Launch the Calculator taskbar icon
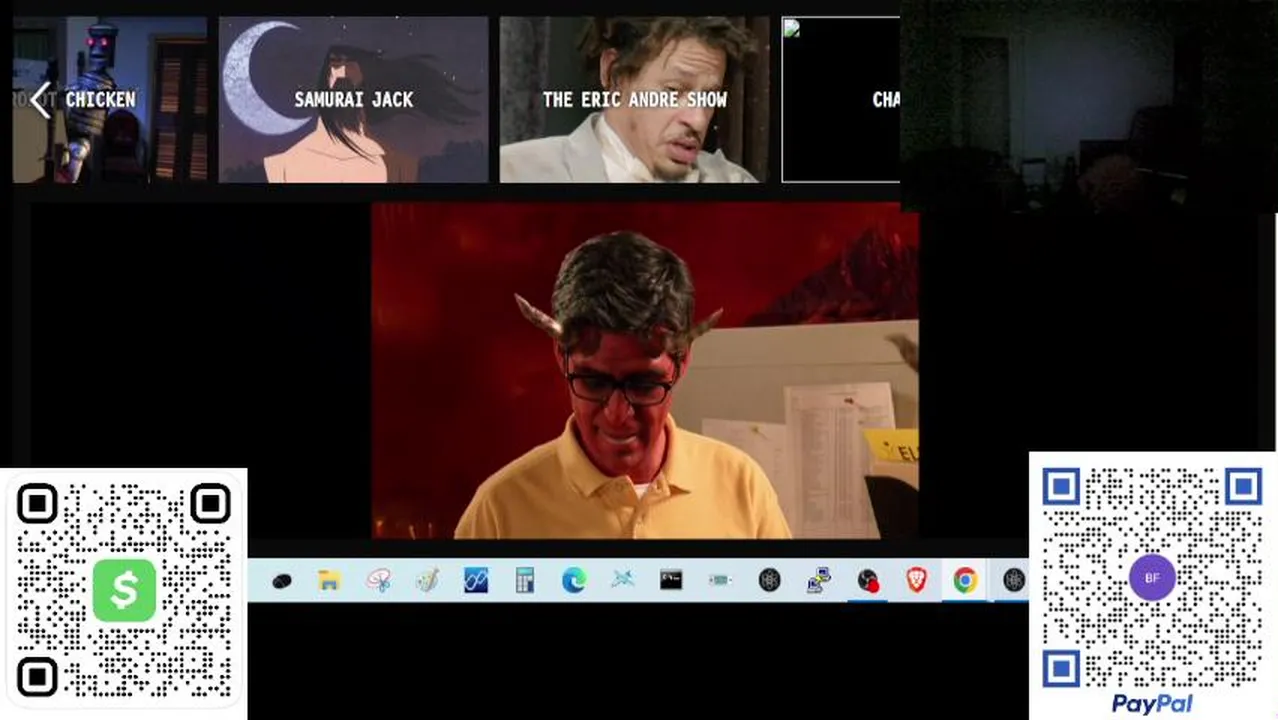This screenshot has width=1278, height=720. click(x=525, y=580)
